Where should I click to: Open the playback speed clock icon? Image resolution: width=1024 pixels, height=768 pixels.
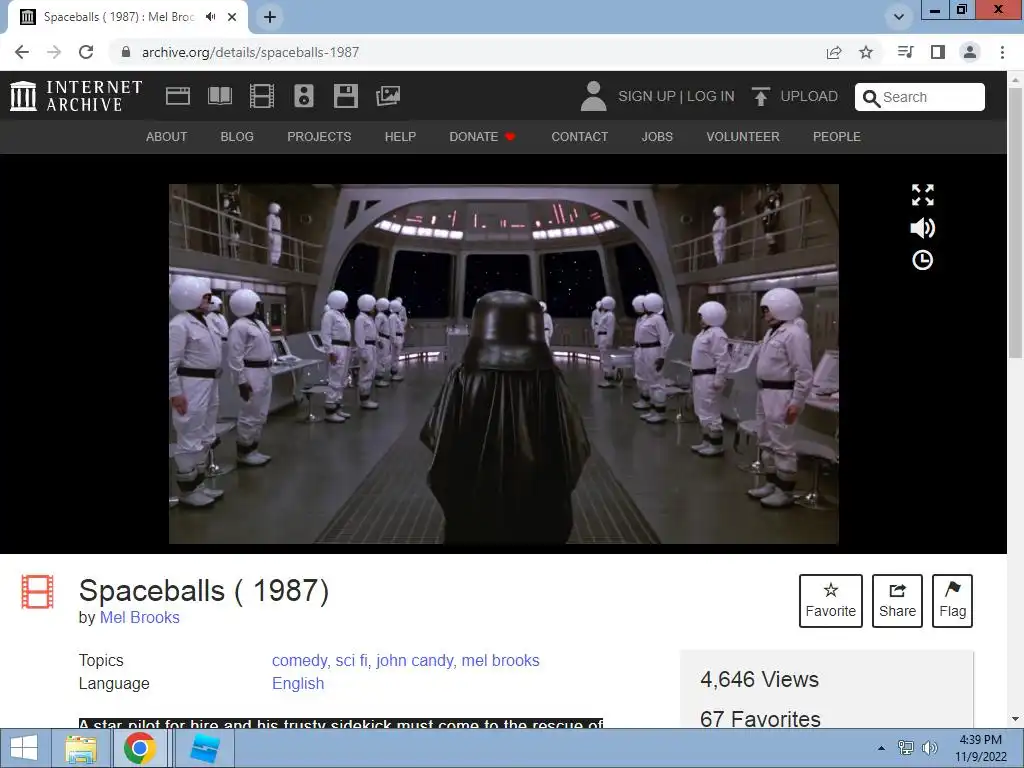click(x=922, y=261)
